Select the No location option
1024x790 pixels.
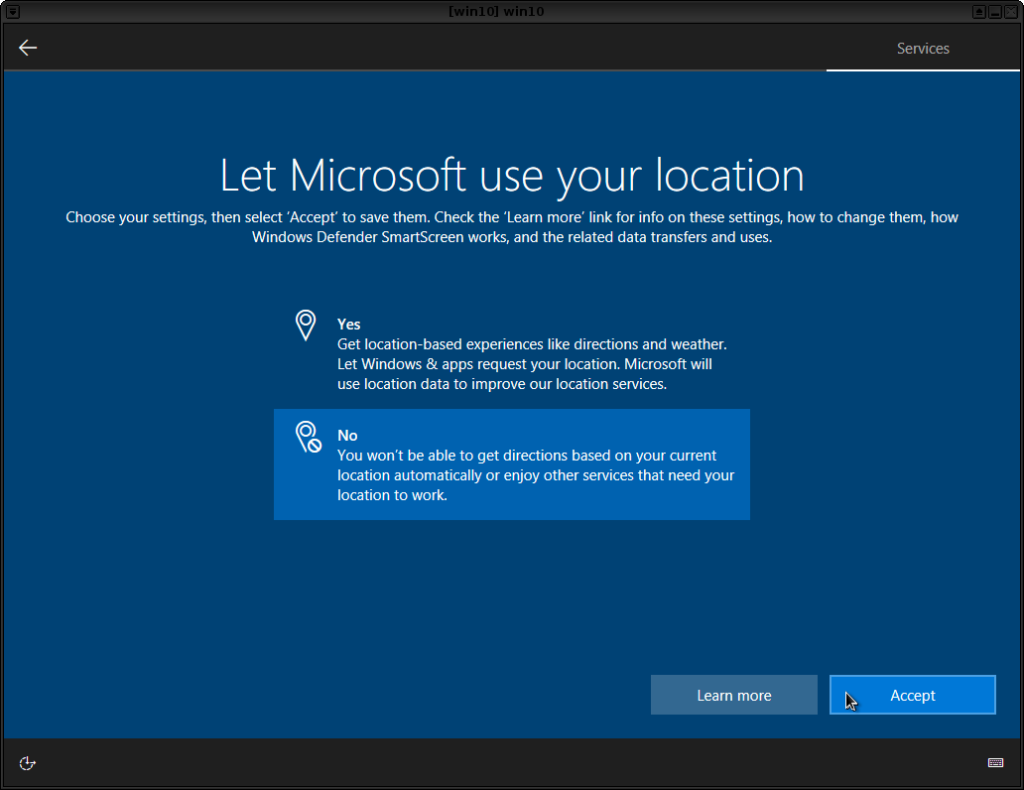[x=512, y=464]
